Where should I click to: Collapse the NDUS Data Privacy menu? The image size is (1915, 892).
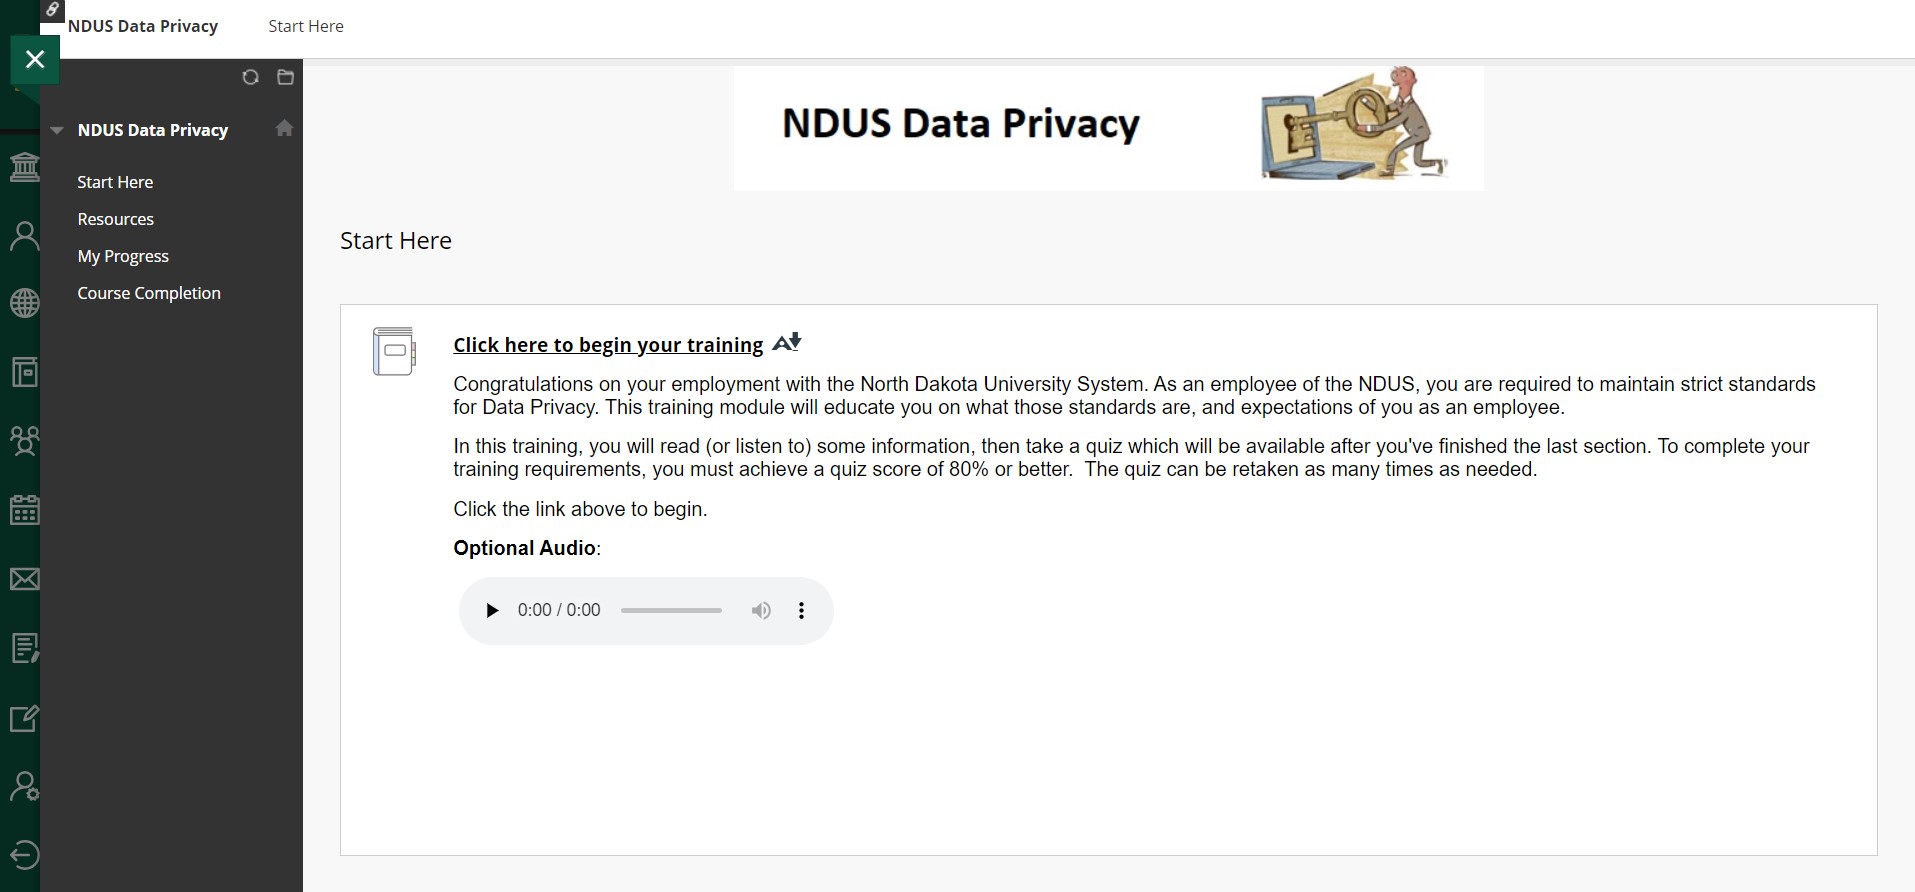[57, 130]
